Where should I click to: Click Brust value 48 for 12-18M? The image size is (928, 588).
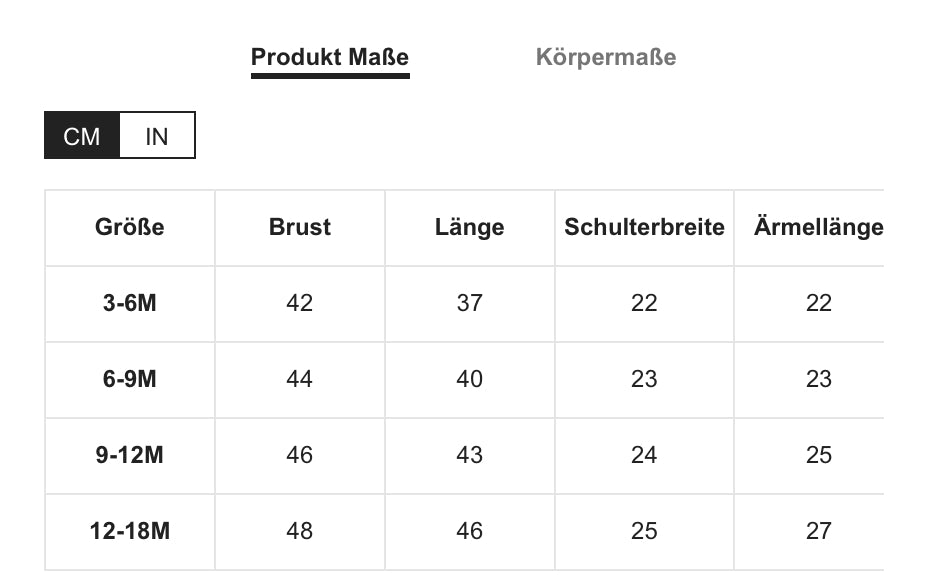click(x=299, y=531)
